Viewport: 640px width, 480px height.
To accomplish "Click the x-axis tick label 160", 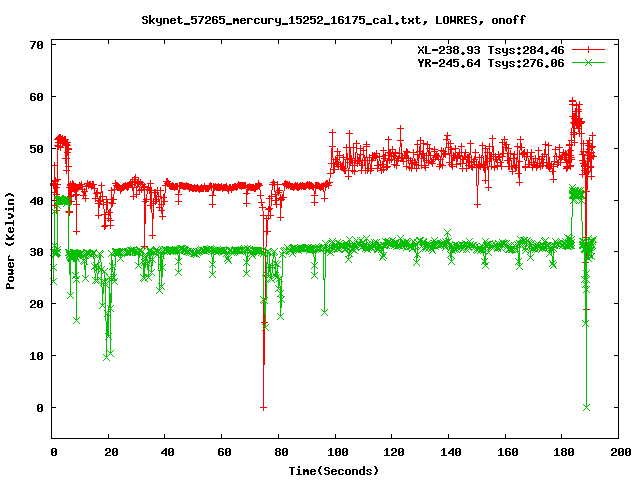I will [x=507, y=452].
